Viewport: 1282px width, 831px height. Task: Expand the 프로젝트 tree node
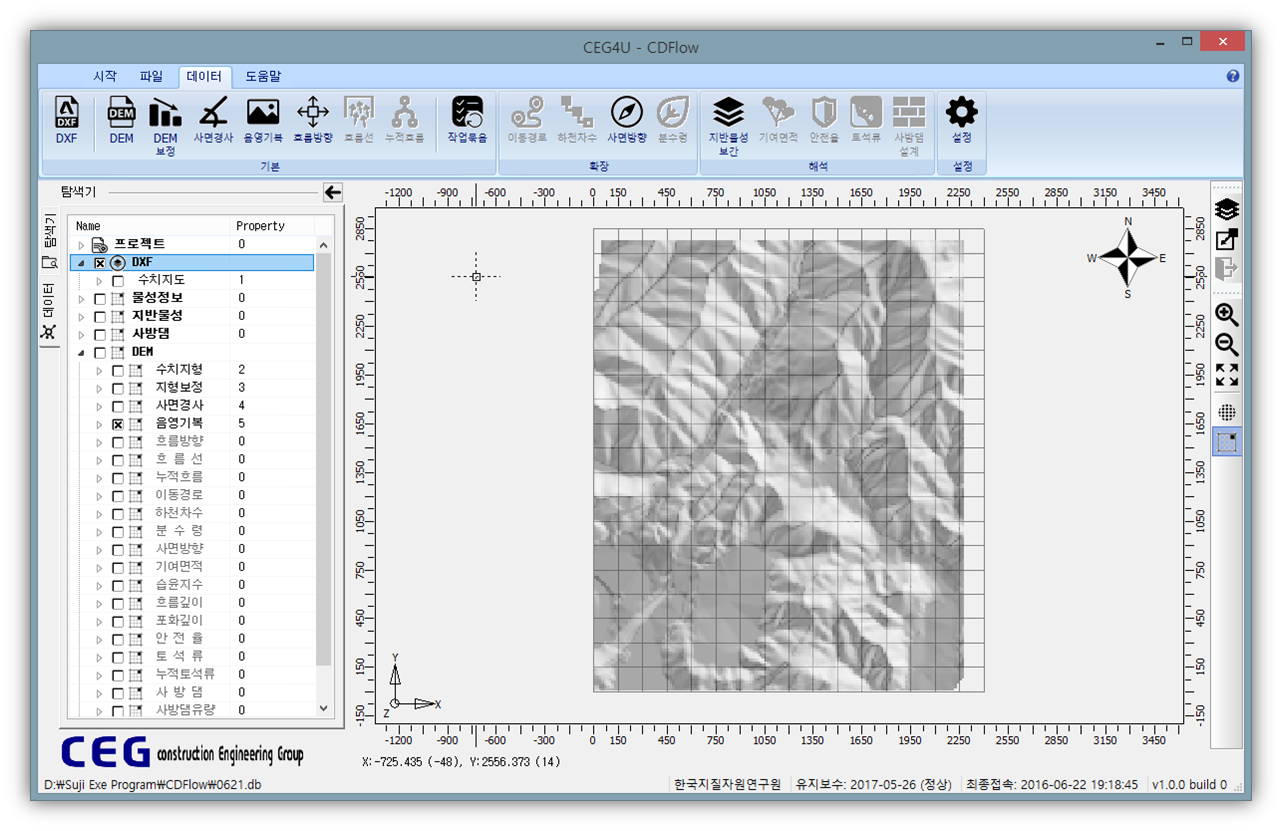81,245
